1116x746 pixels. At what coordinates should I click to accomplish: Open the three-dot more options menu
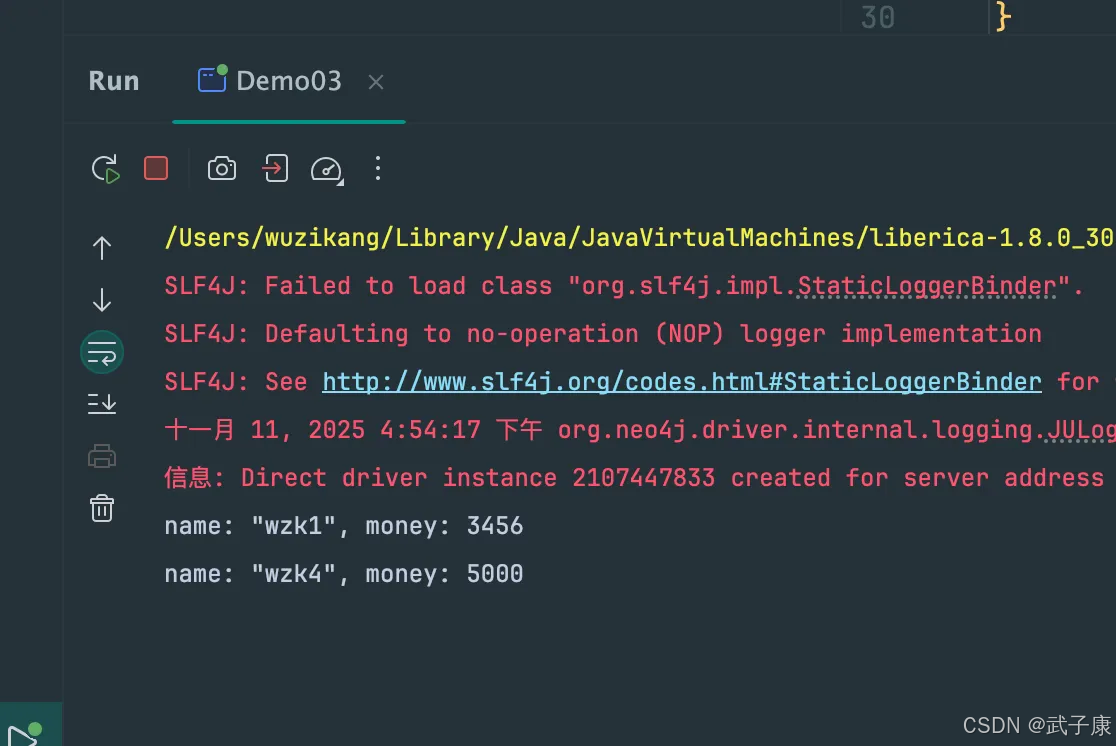tap(377, 168)
